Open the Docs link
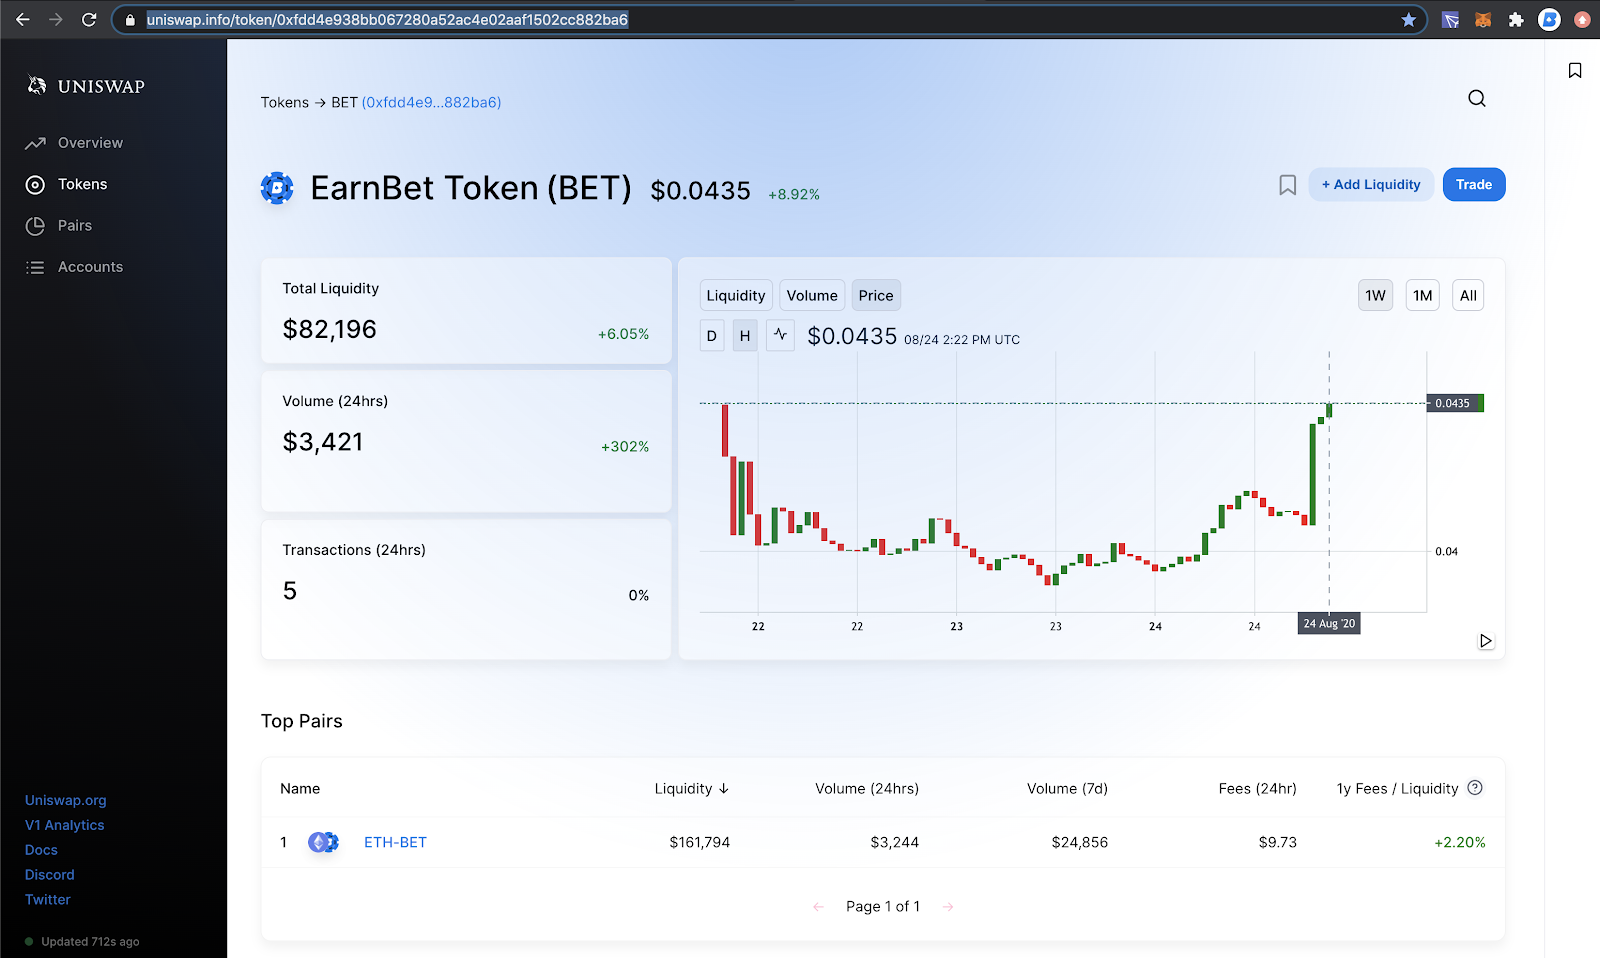The width and height of the screenshot is (1600, 958). click(x=41, y=850)
